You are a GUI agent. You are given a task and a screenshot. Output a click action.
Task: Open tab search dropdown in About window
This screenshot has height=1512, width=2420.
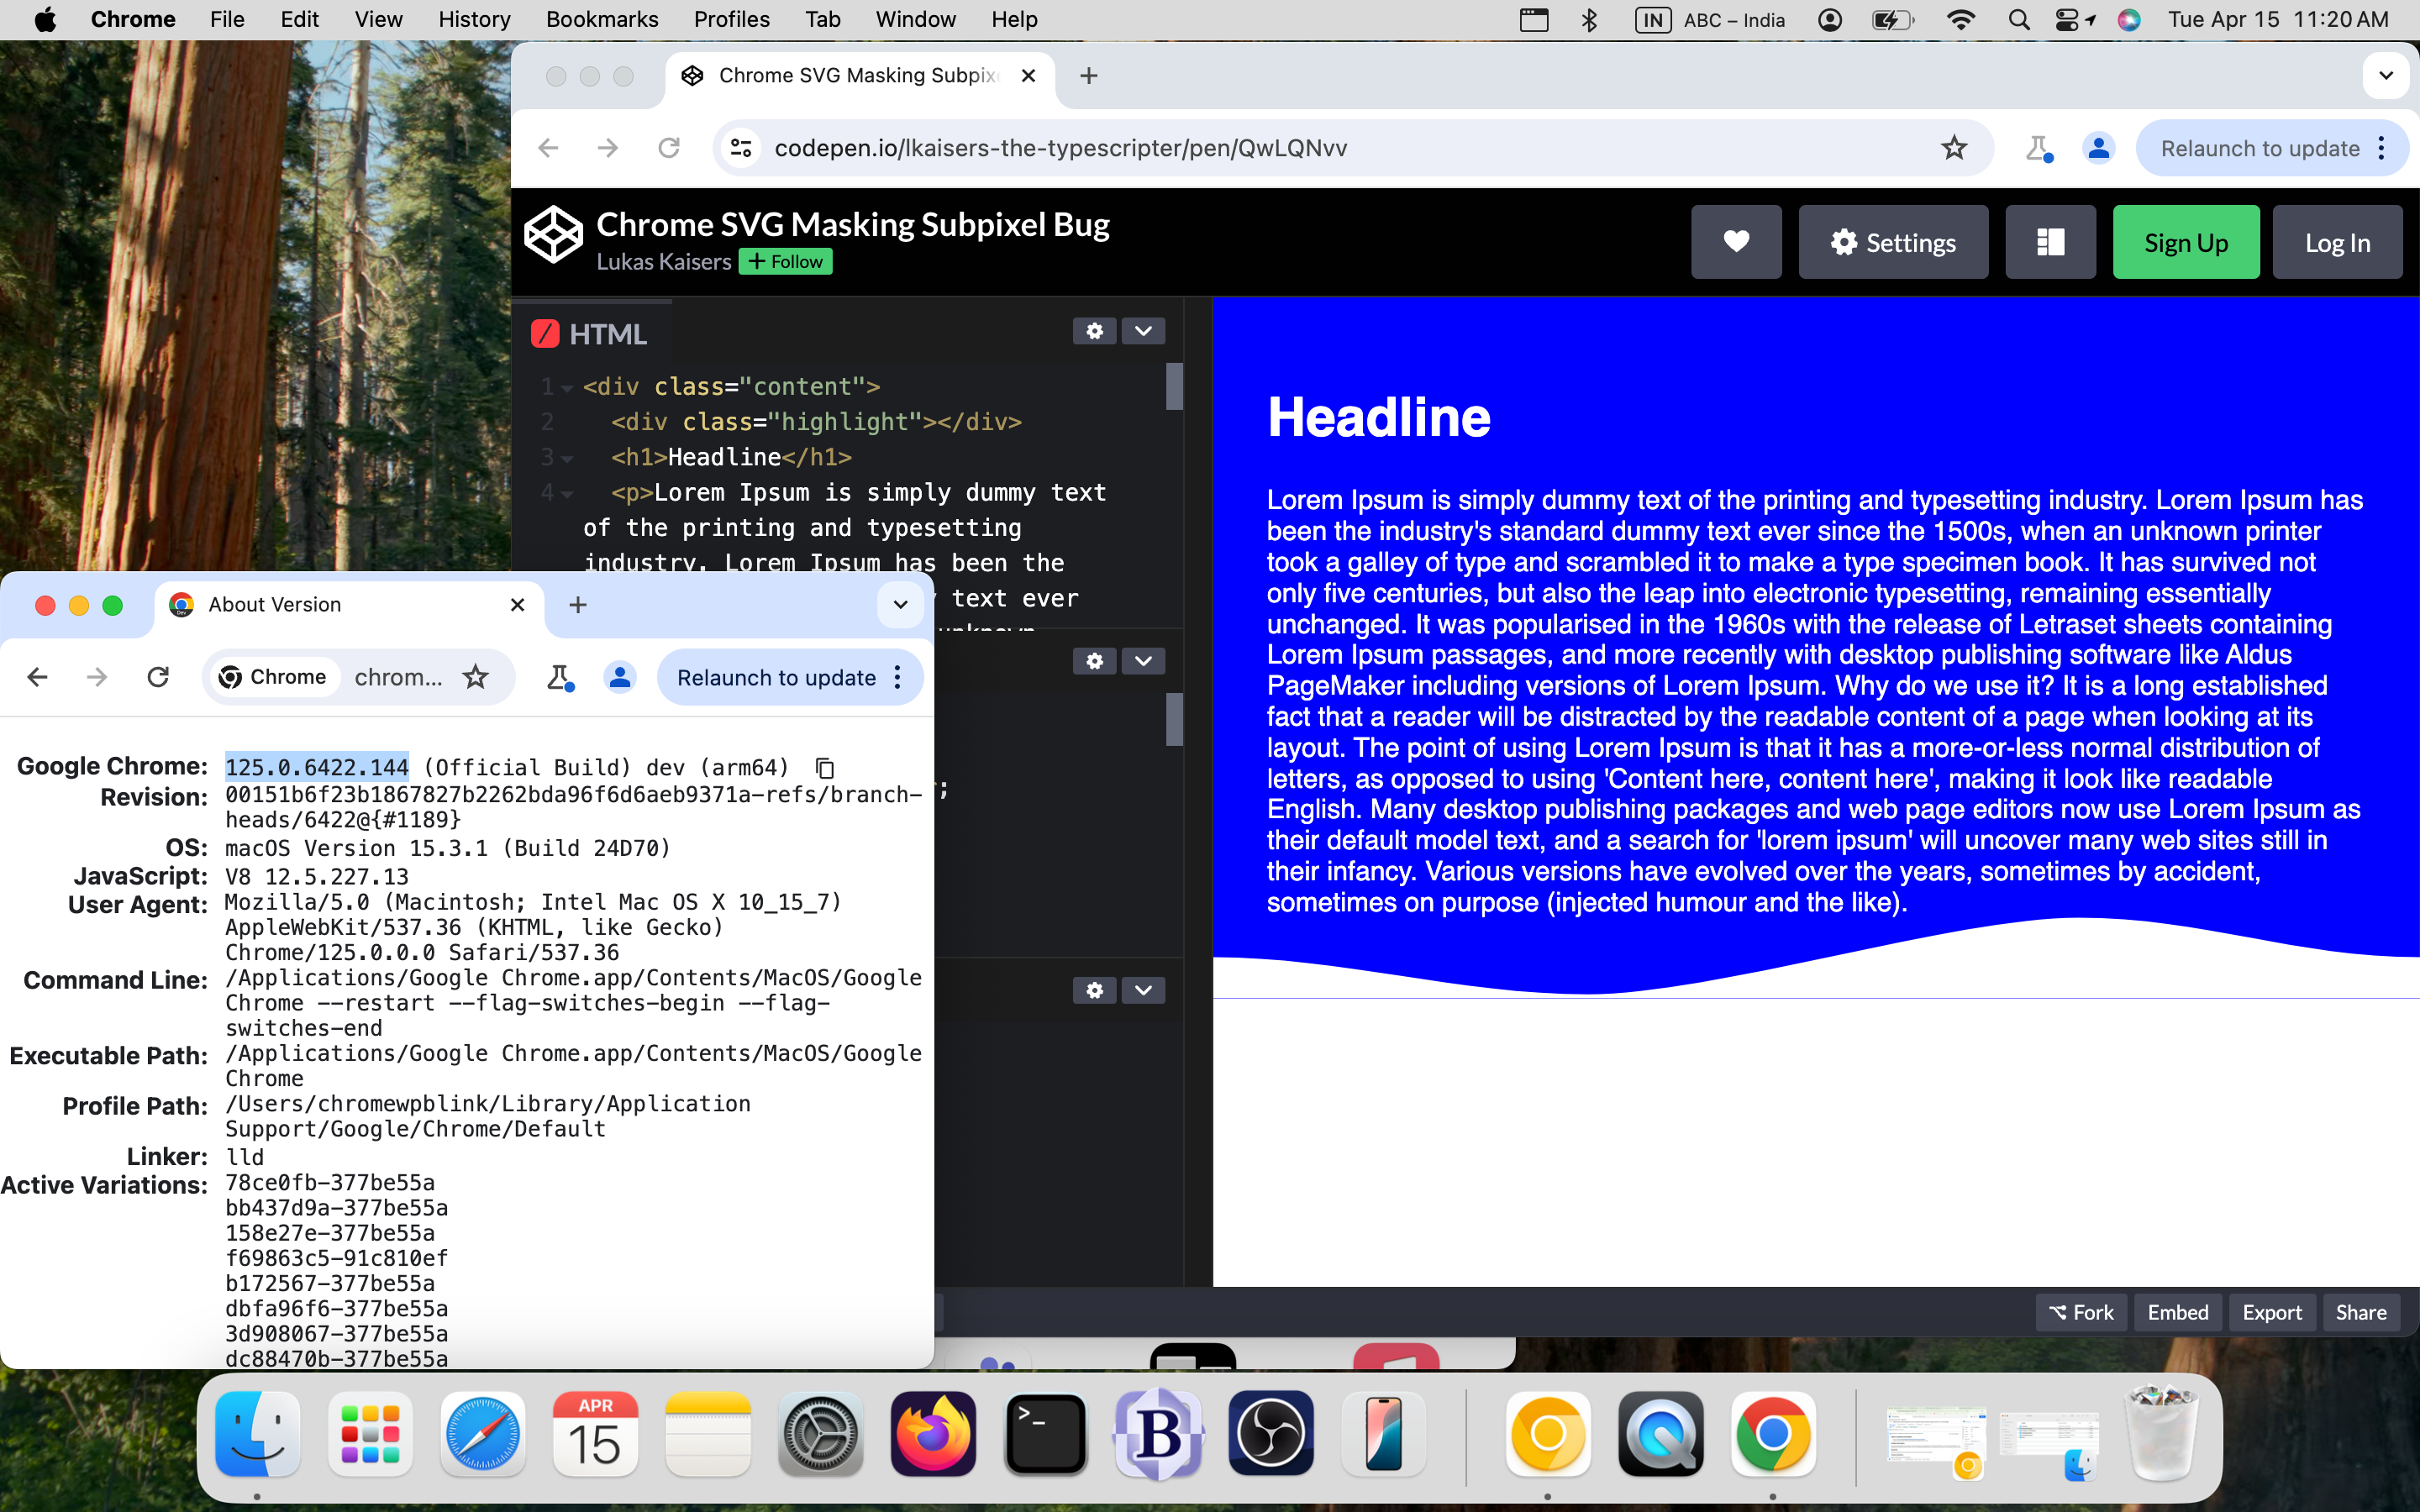(900, 604)
